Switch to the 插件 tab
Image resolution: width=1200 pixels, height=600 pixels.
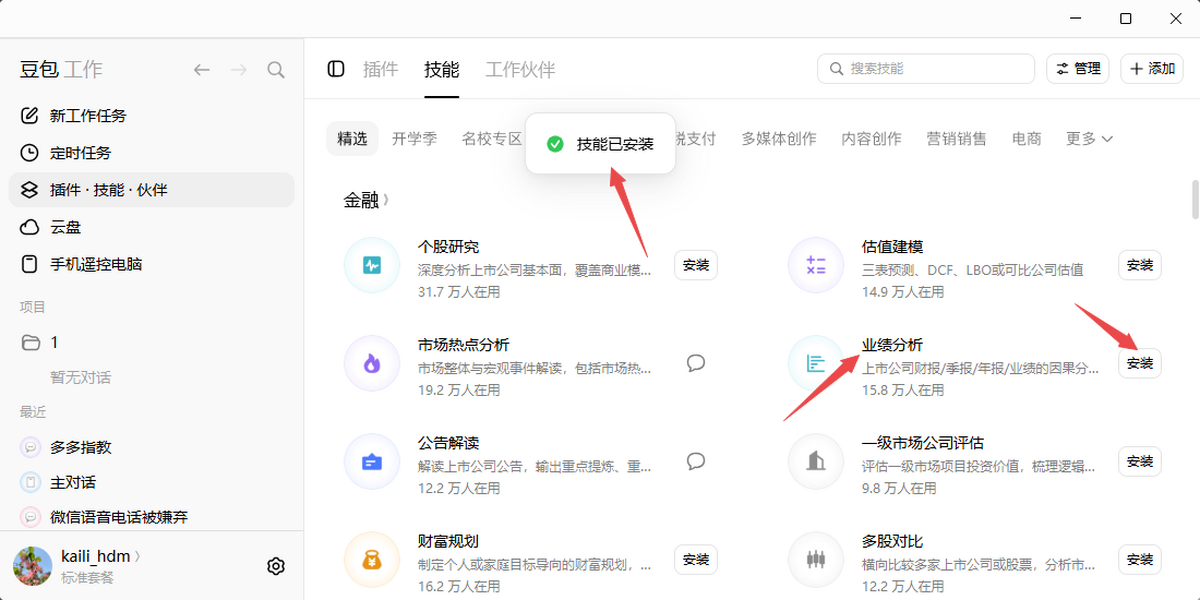[380, 69]
